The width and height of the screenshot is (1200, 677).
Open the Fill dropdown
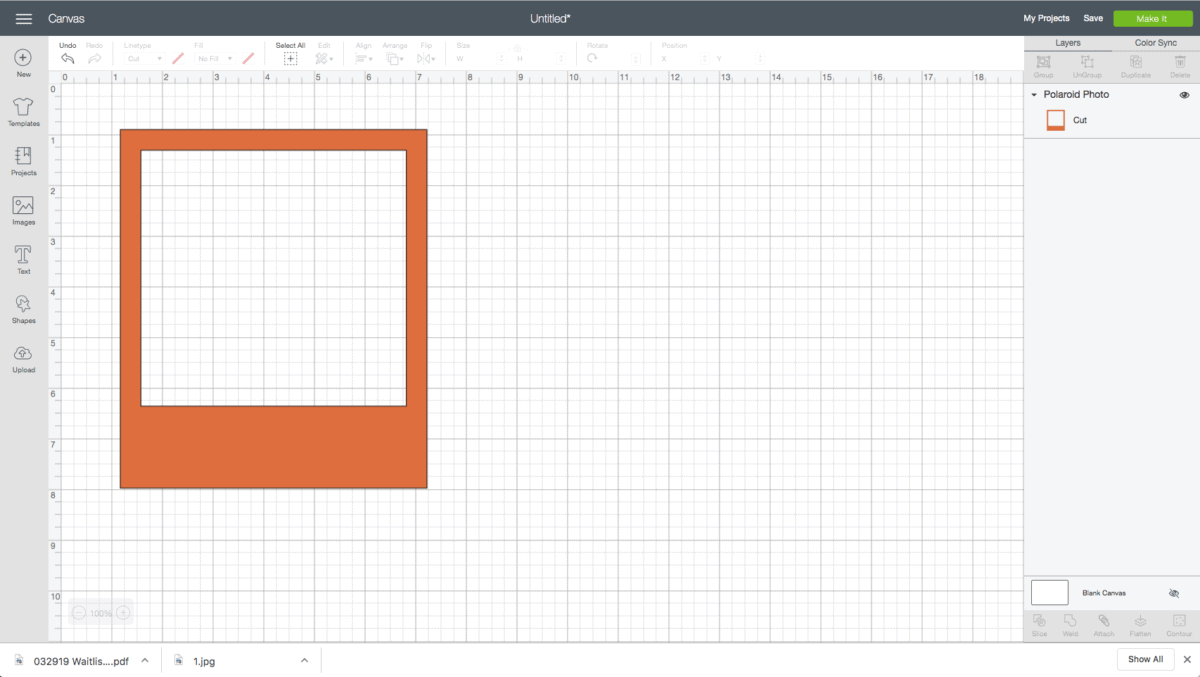pyautogui.click(x=215, y=59)
